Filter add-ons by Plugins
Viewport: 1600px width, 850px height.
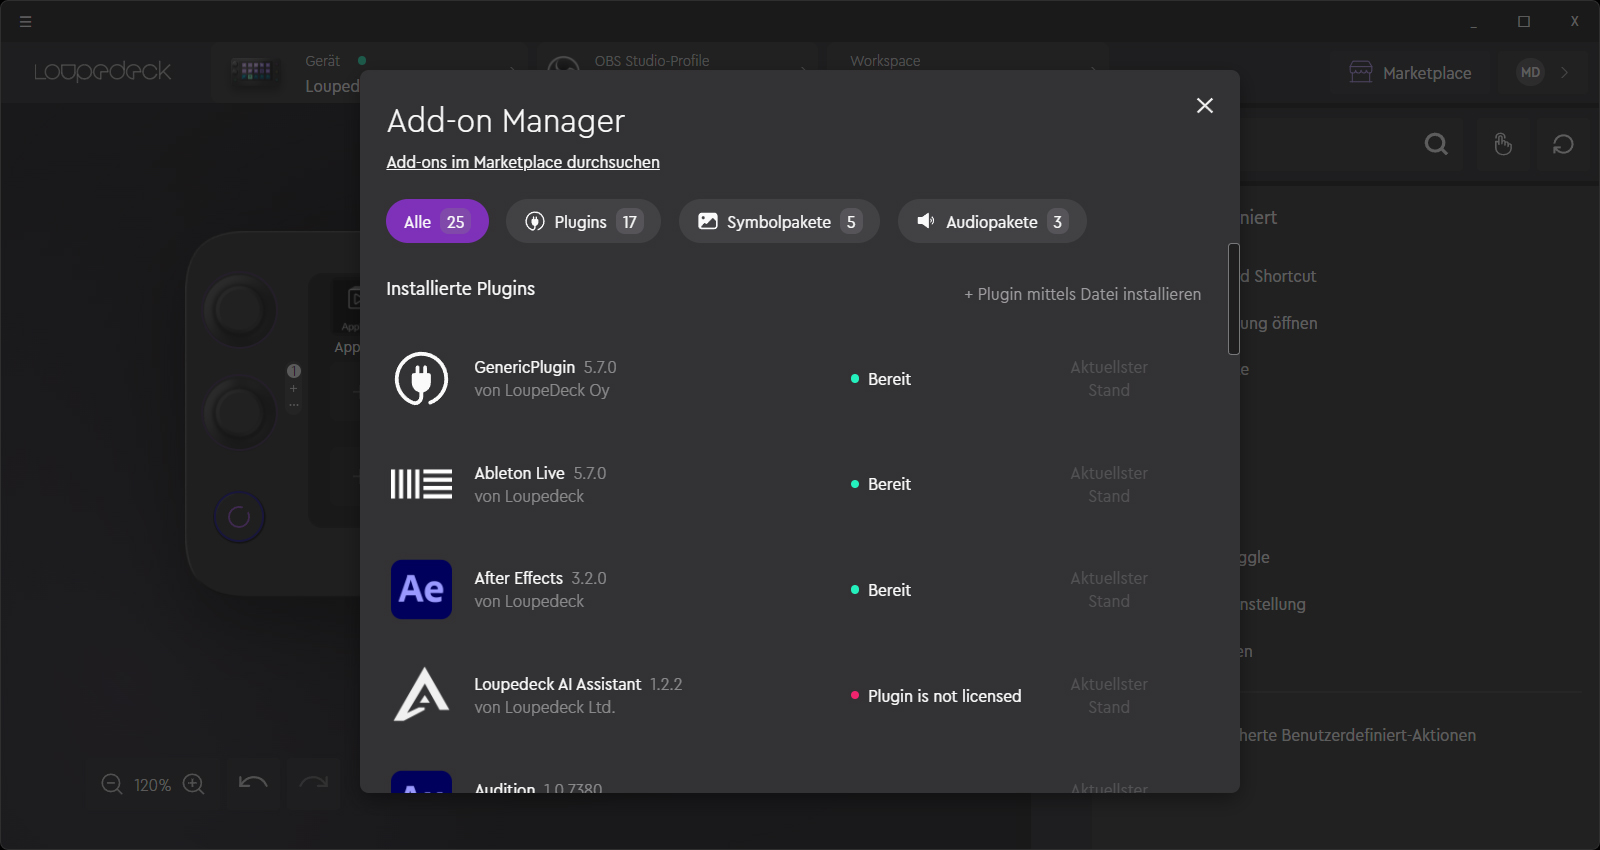point(583,222)
